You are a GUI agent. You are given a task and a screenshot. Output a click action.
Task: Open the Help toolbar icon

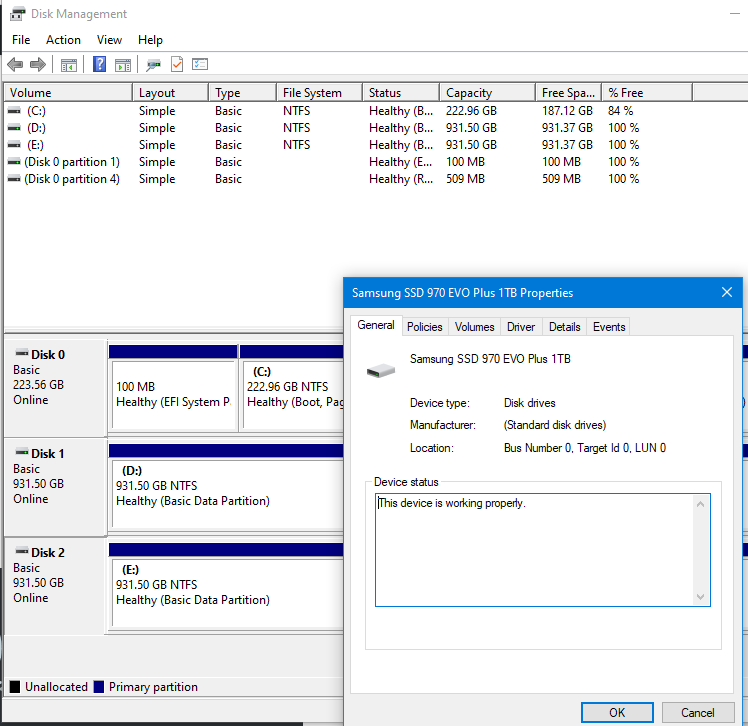click(x=99, y=64)
